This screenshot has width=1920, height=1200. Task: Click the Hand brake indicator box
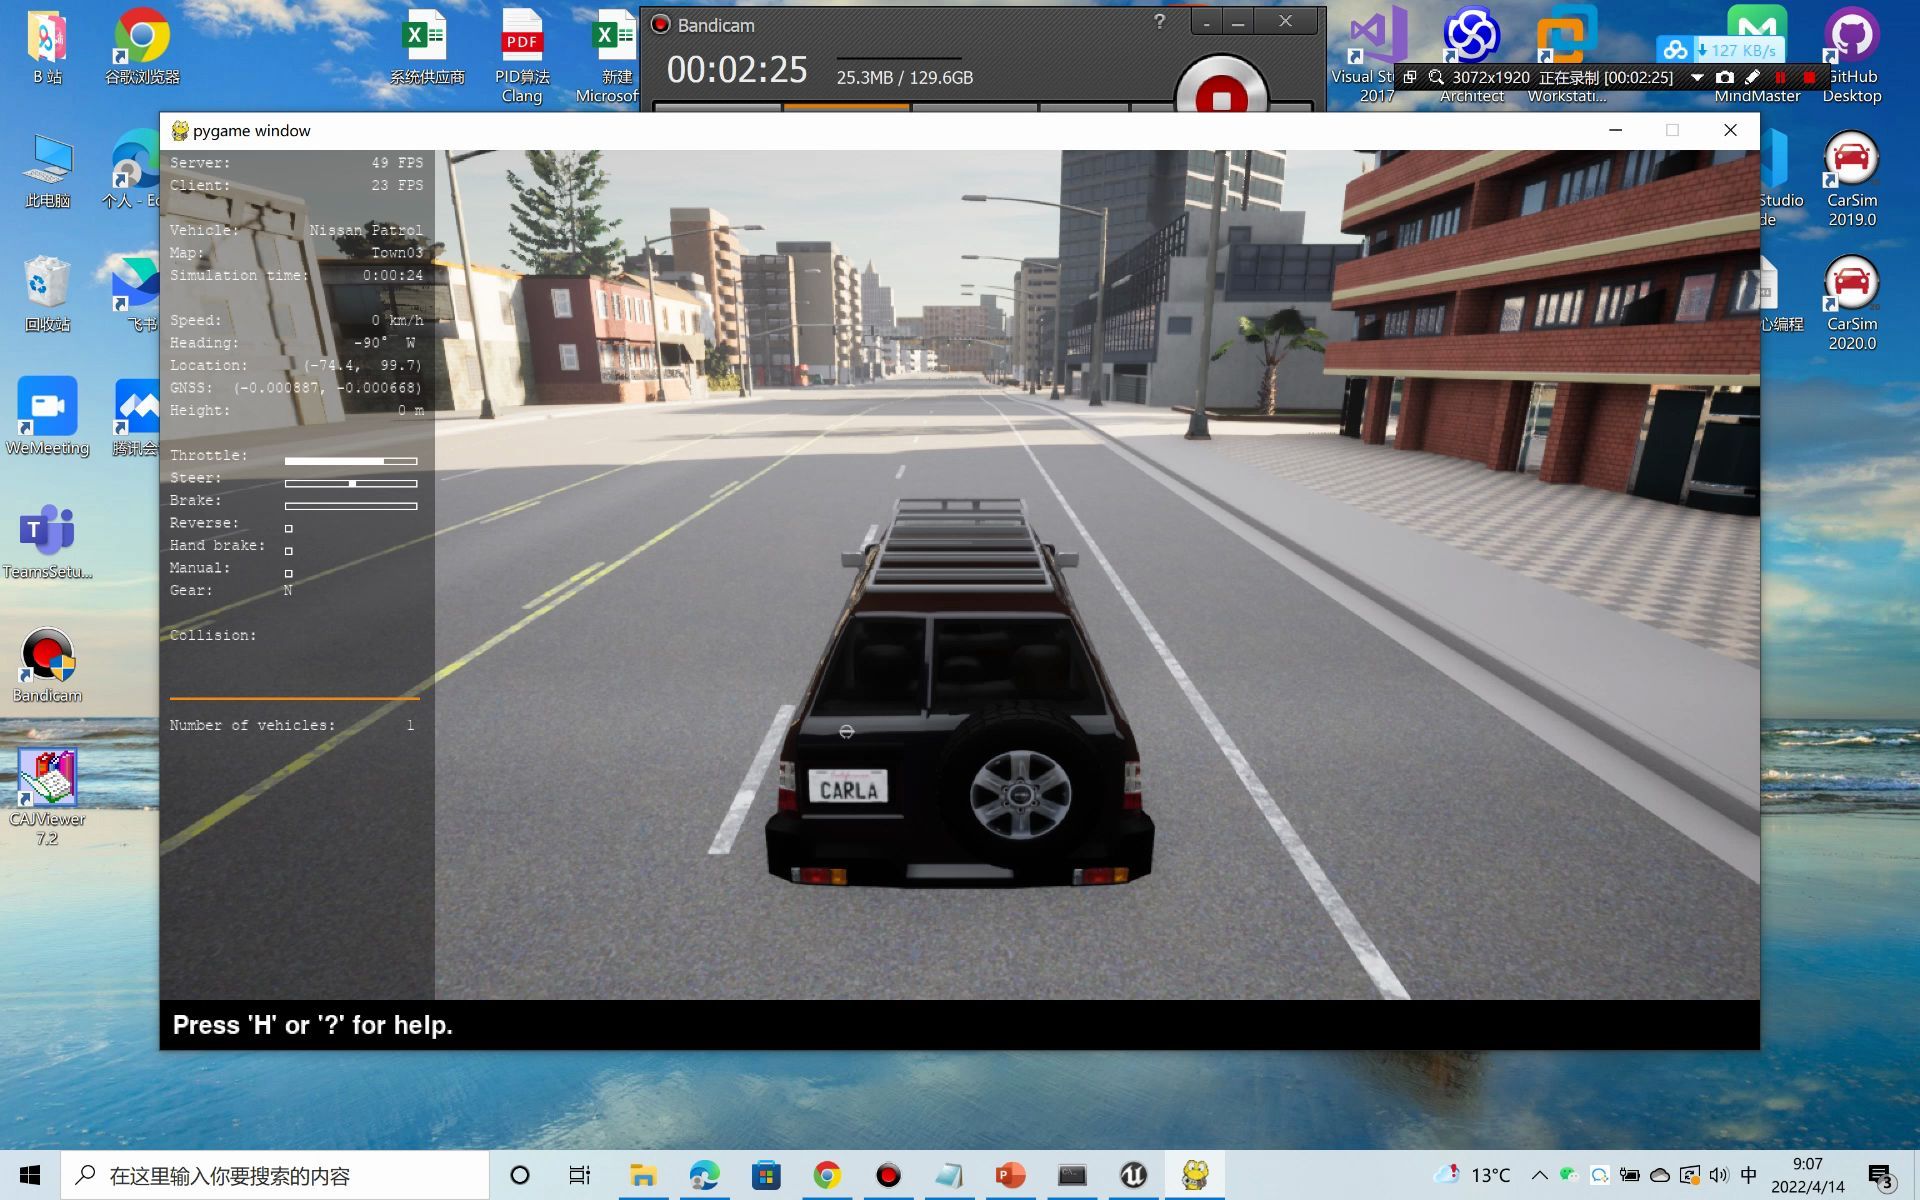289,551
